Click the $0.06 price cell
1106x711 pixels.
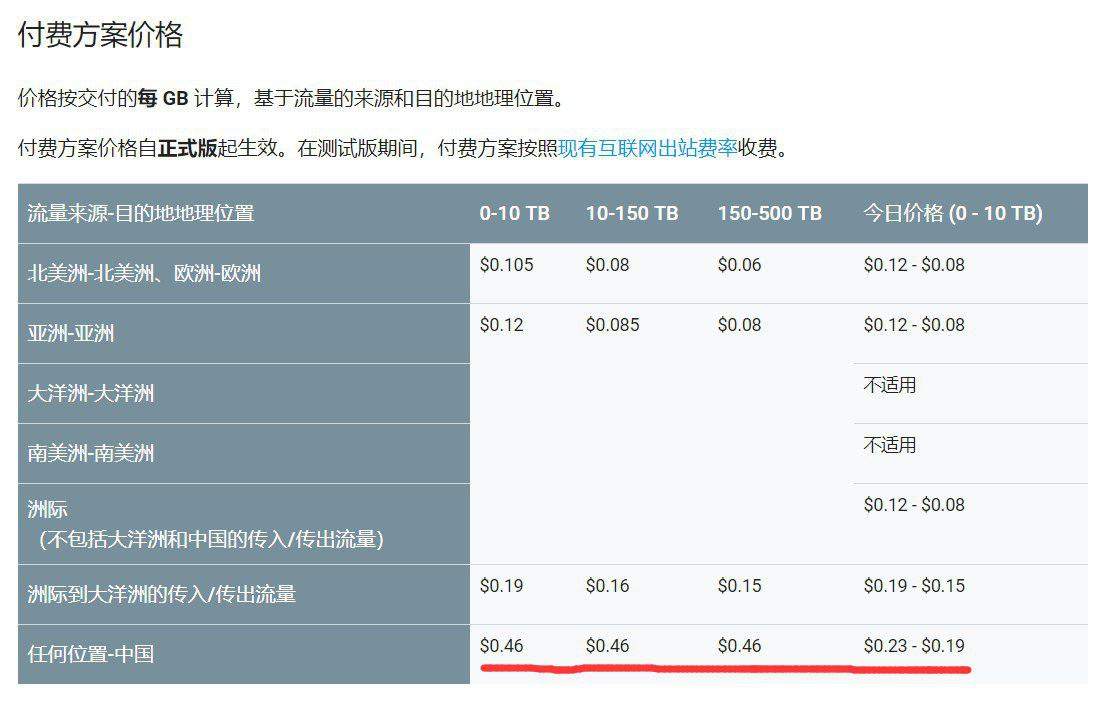[x=739, y=265]
